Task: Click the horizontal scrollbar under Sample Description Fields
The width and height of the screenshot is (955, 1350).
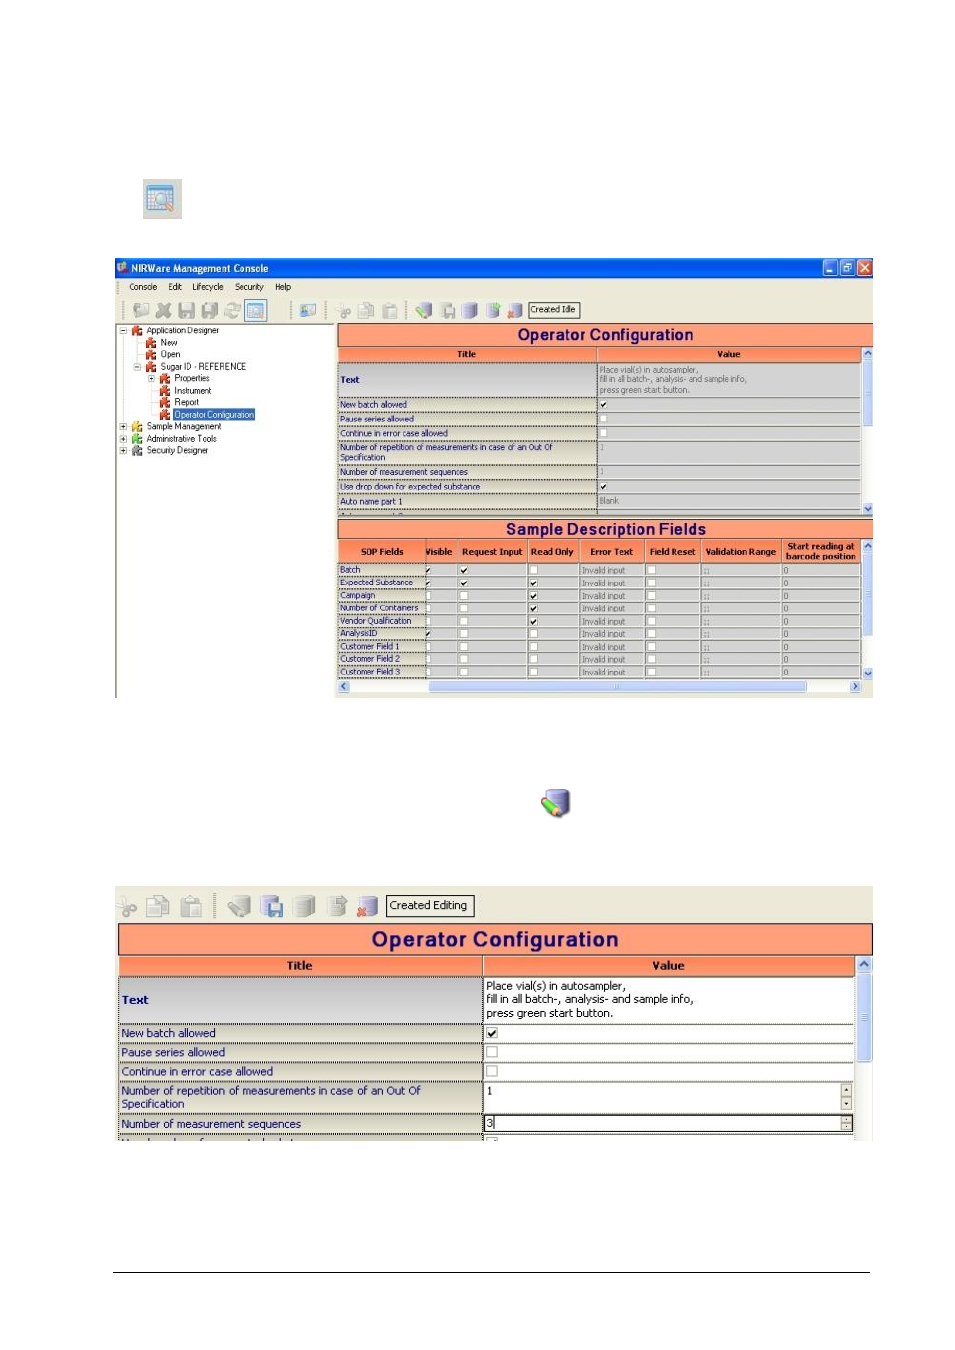Action: [600, 687]
